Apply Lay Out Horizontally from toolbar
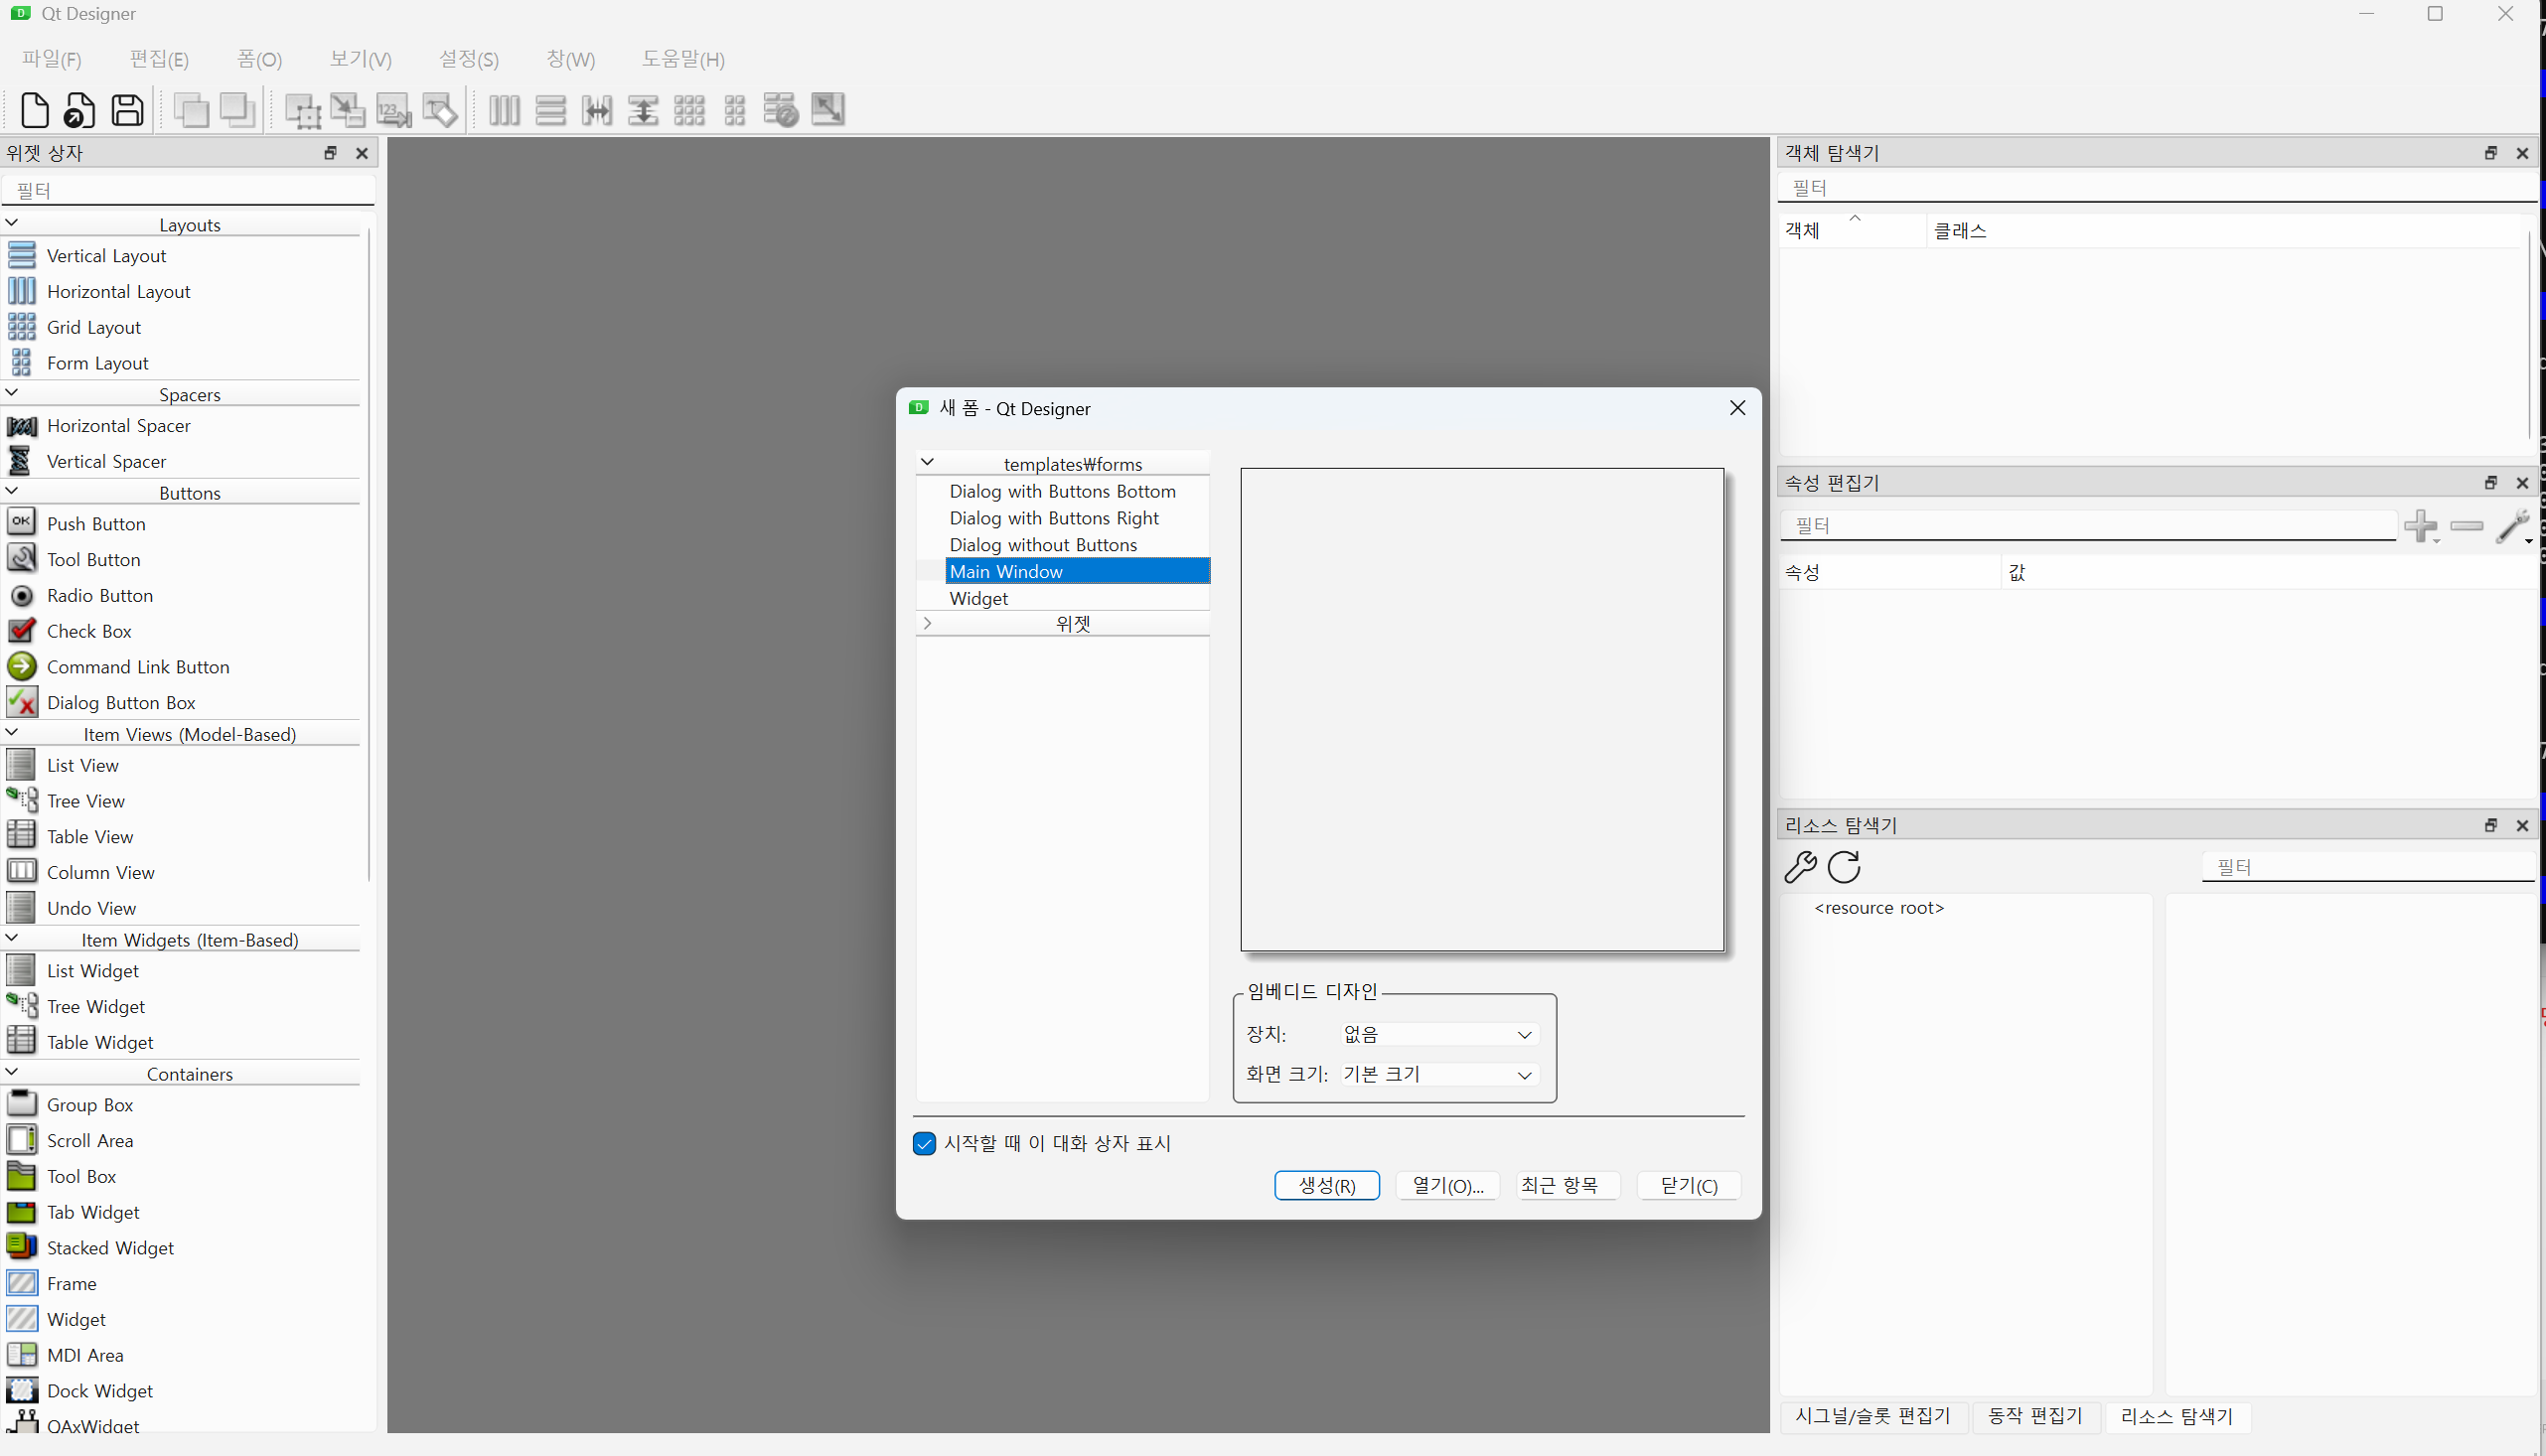 click(504, 110)
